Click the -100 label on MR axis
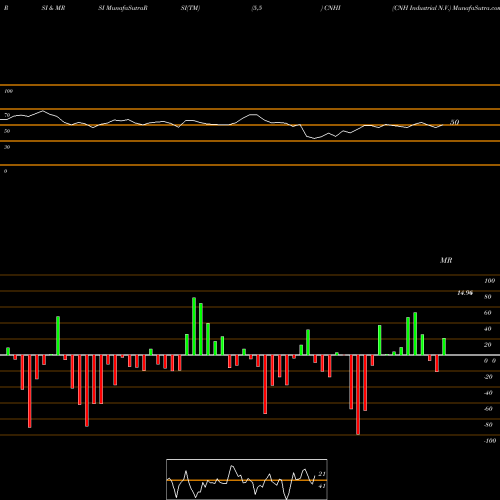 (490, 441)
